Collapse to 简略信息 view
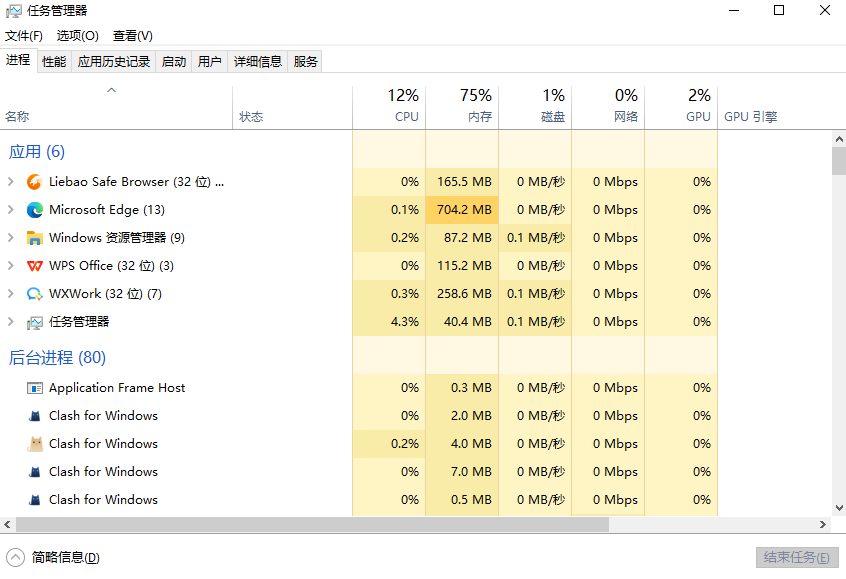 (x=54, y=558)
